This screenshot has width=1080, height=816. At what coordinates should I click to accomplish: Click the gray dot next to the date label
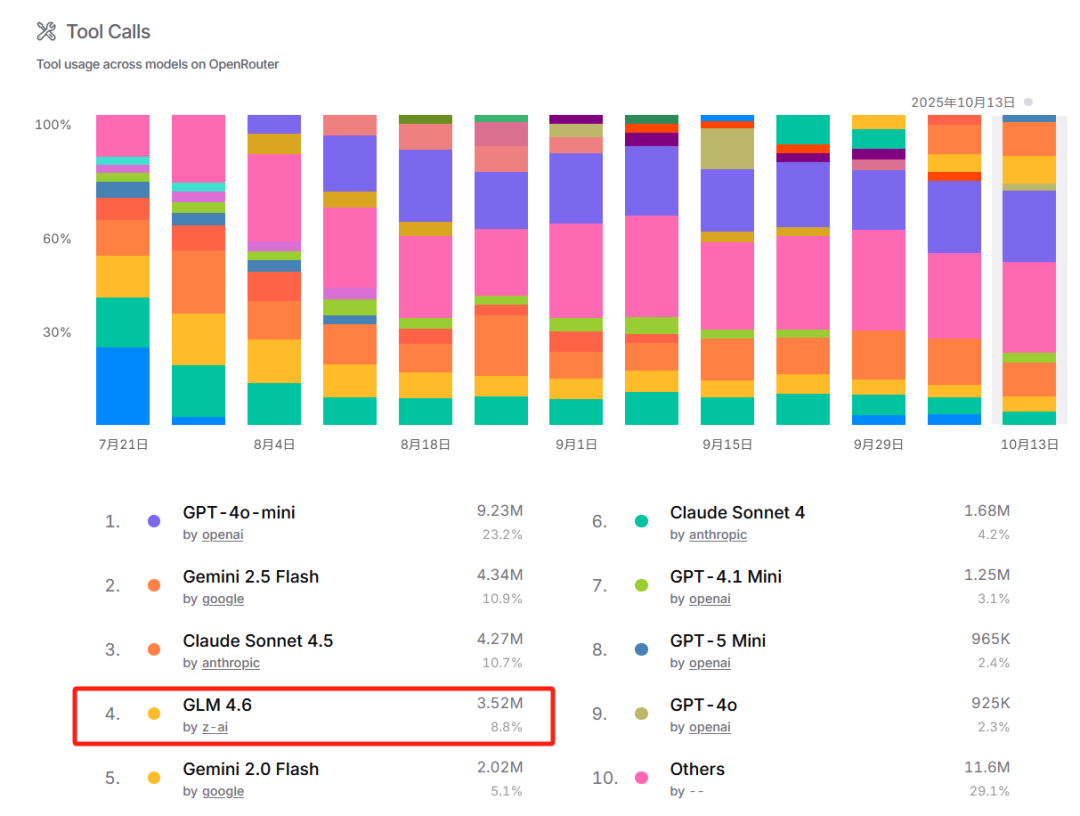[x=1028, y=102]
